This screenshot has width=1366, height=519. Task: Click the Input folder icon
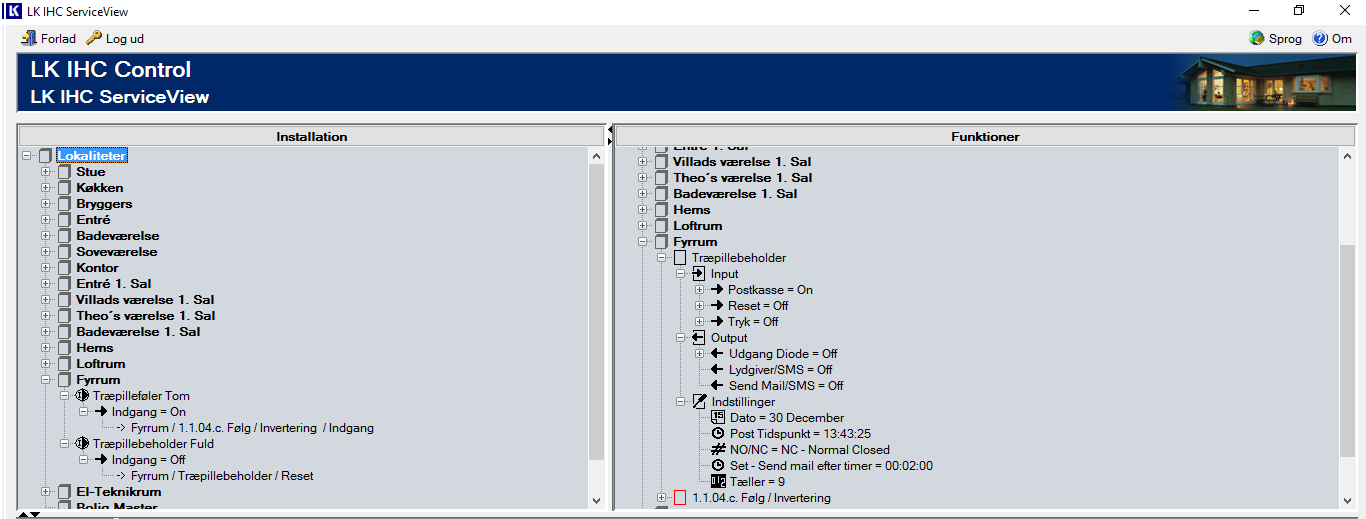click(699, 274)
